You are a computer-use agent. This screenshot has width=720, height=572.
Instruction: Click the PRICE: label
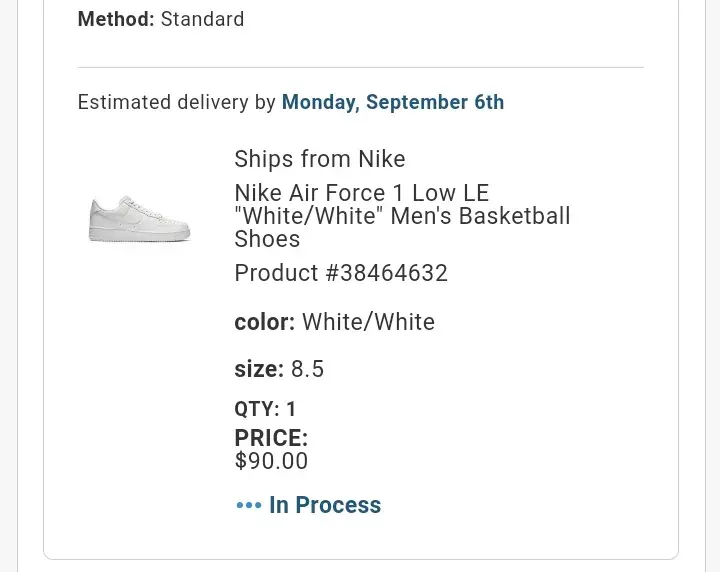[x=270, y=438]
